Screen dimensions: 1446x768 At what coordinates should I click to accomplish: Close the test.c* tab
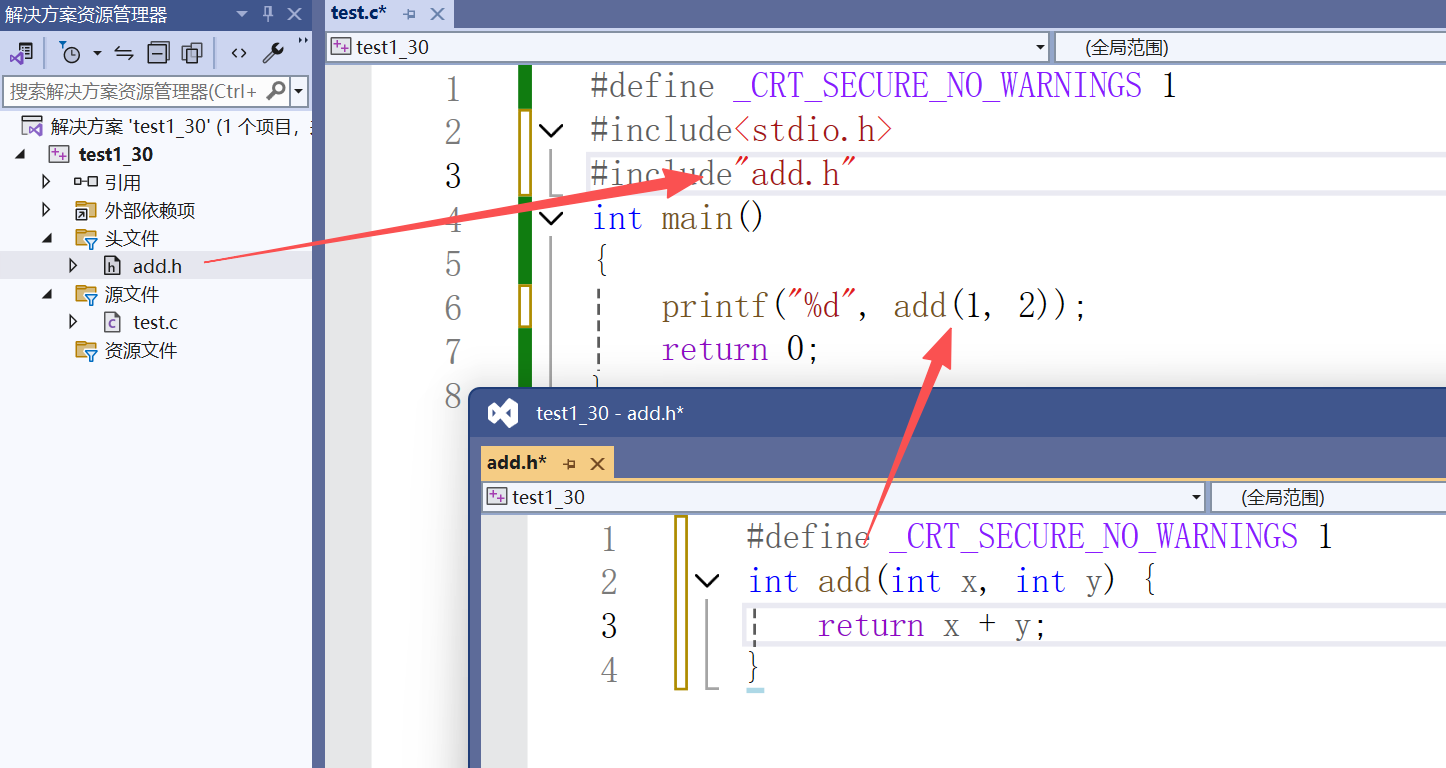(x=437, y=14)
